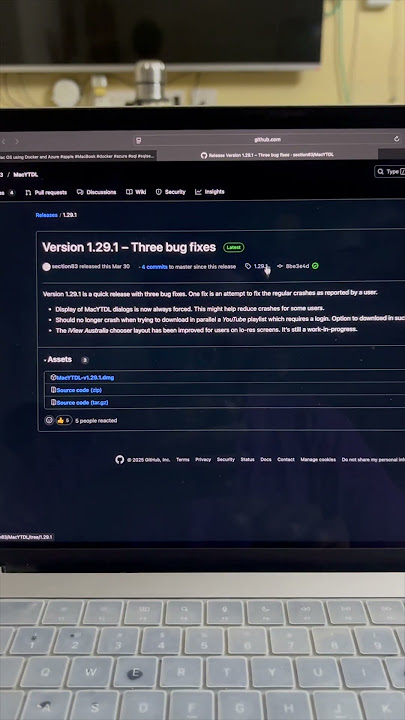
Task: Click the github.com address bar
Action: coord(267,140)
